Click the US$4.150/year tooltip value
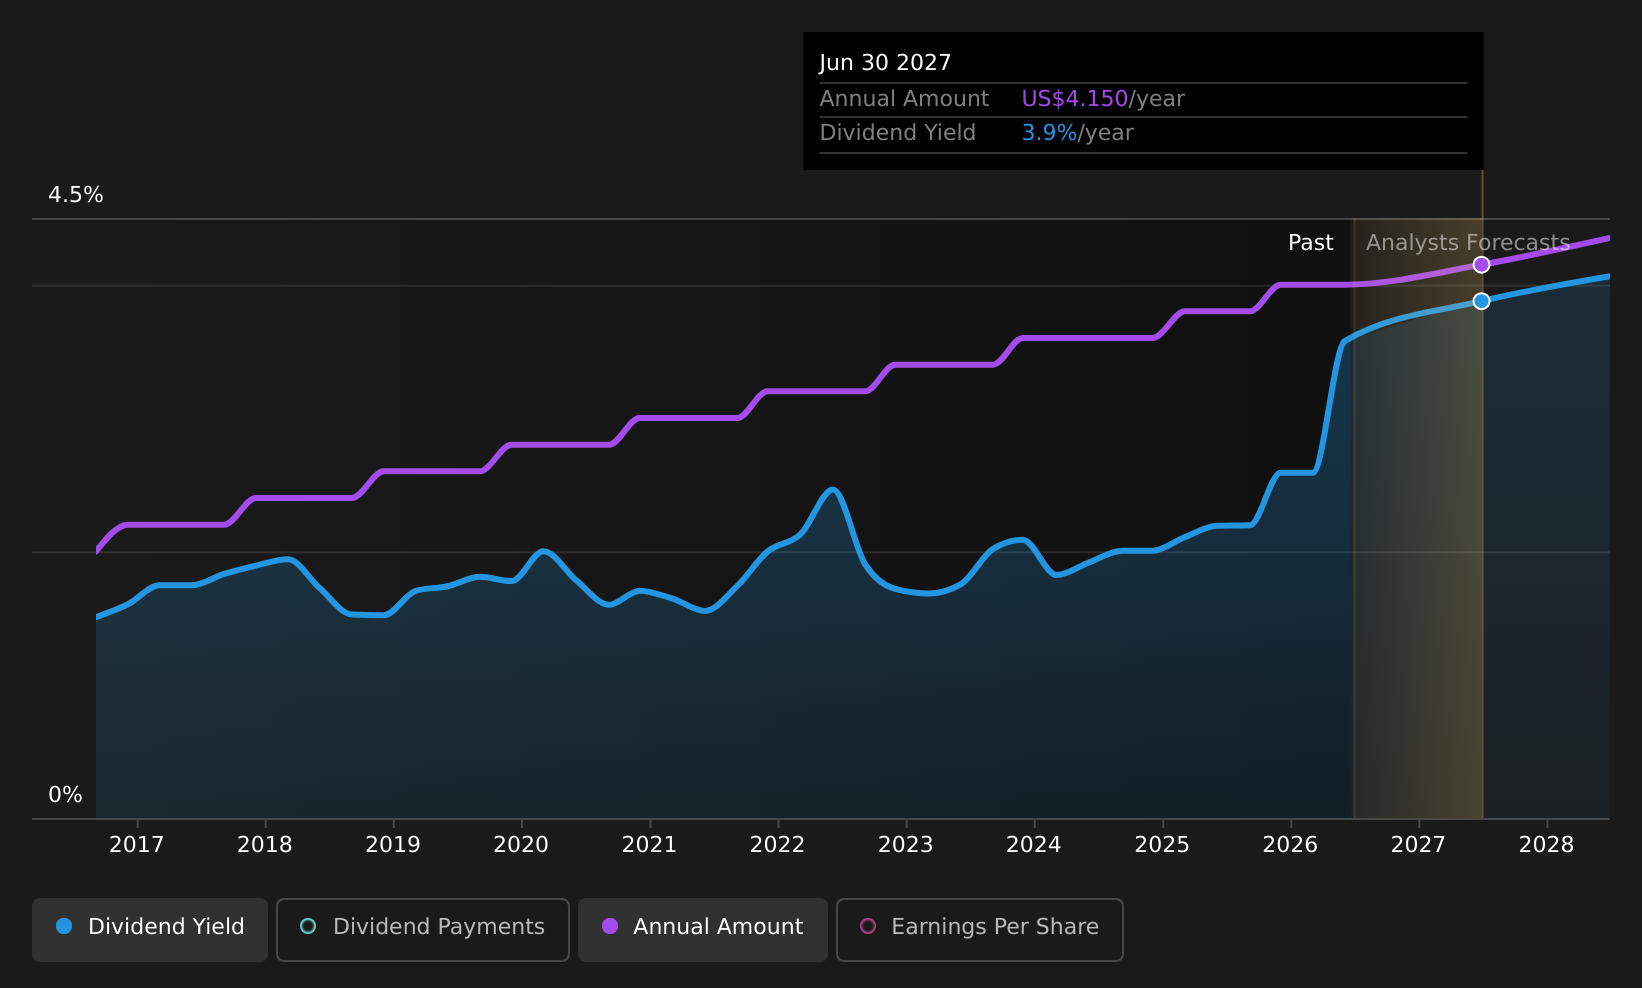This screenshot has height=988, width=1642. 1103,99
